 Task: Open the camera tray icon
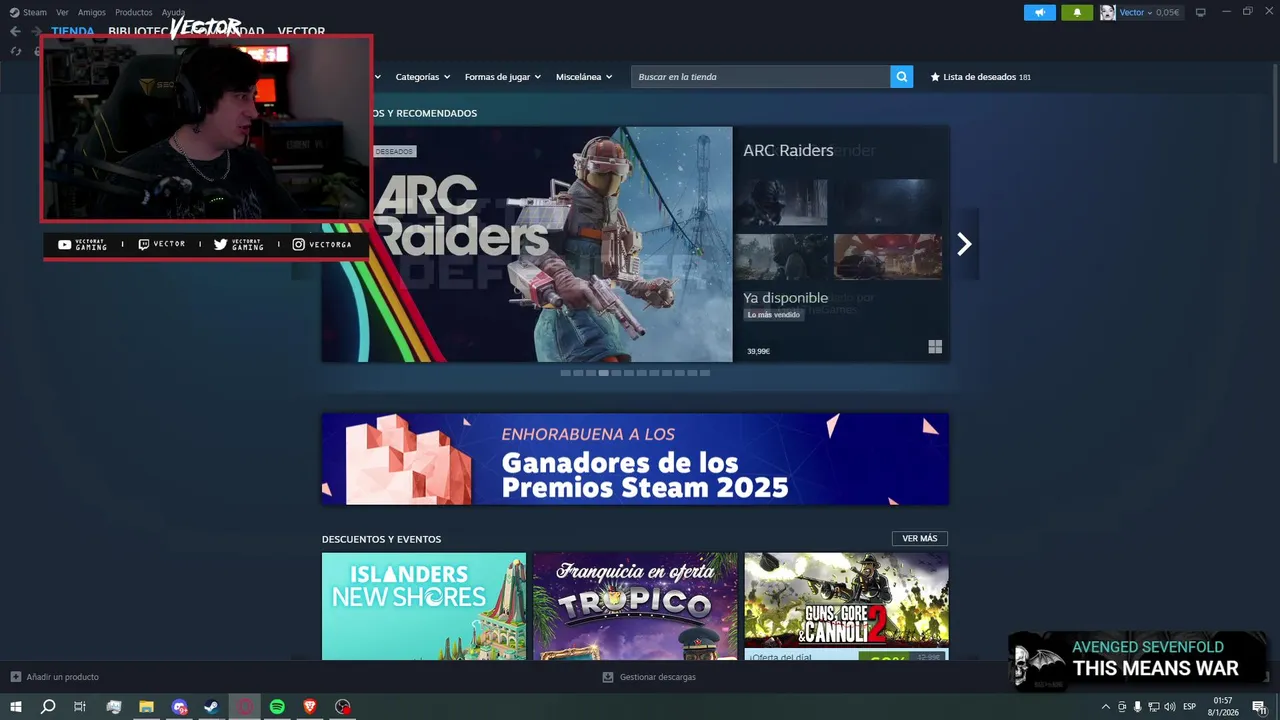tap(1121, 707)
